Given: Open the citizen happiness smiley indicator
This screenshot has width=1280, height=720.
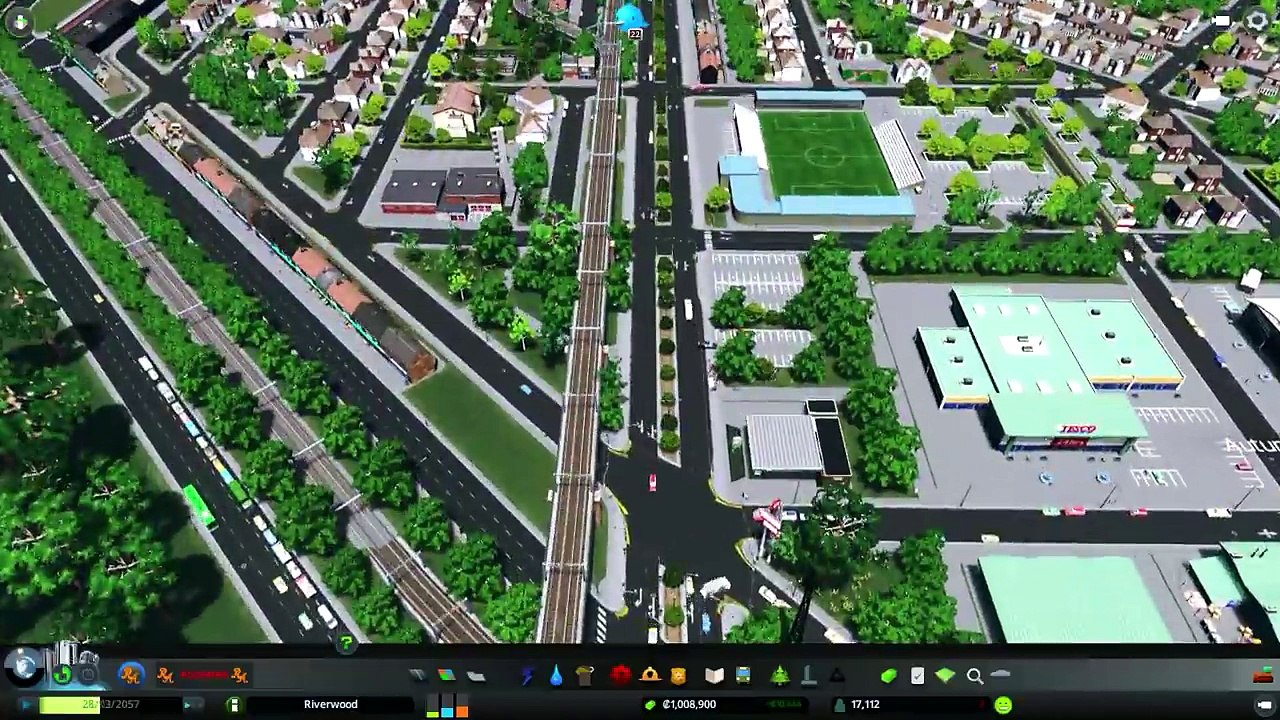Looking at the screenshot, I should [1003, 706].
